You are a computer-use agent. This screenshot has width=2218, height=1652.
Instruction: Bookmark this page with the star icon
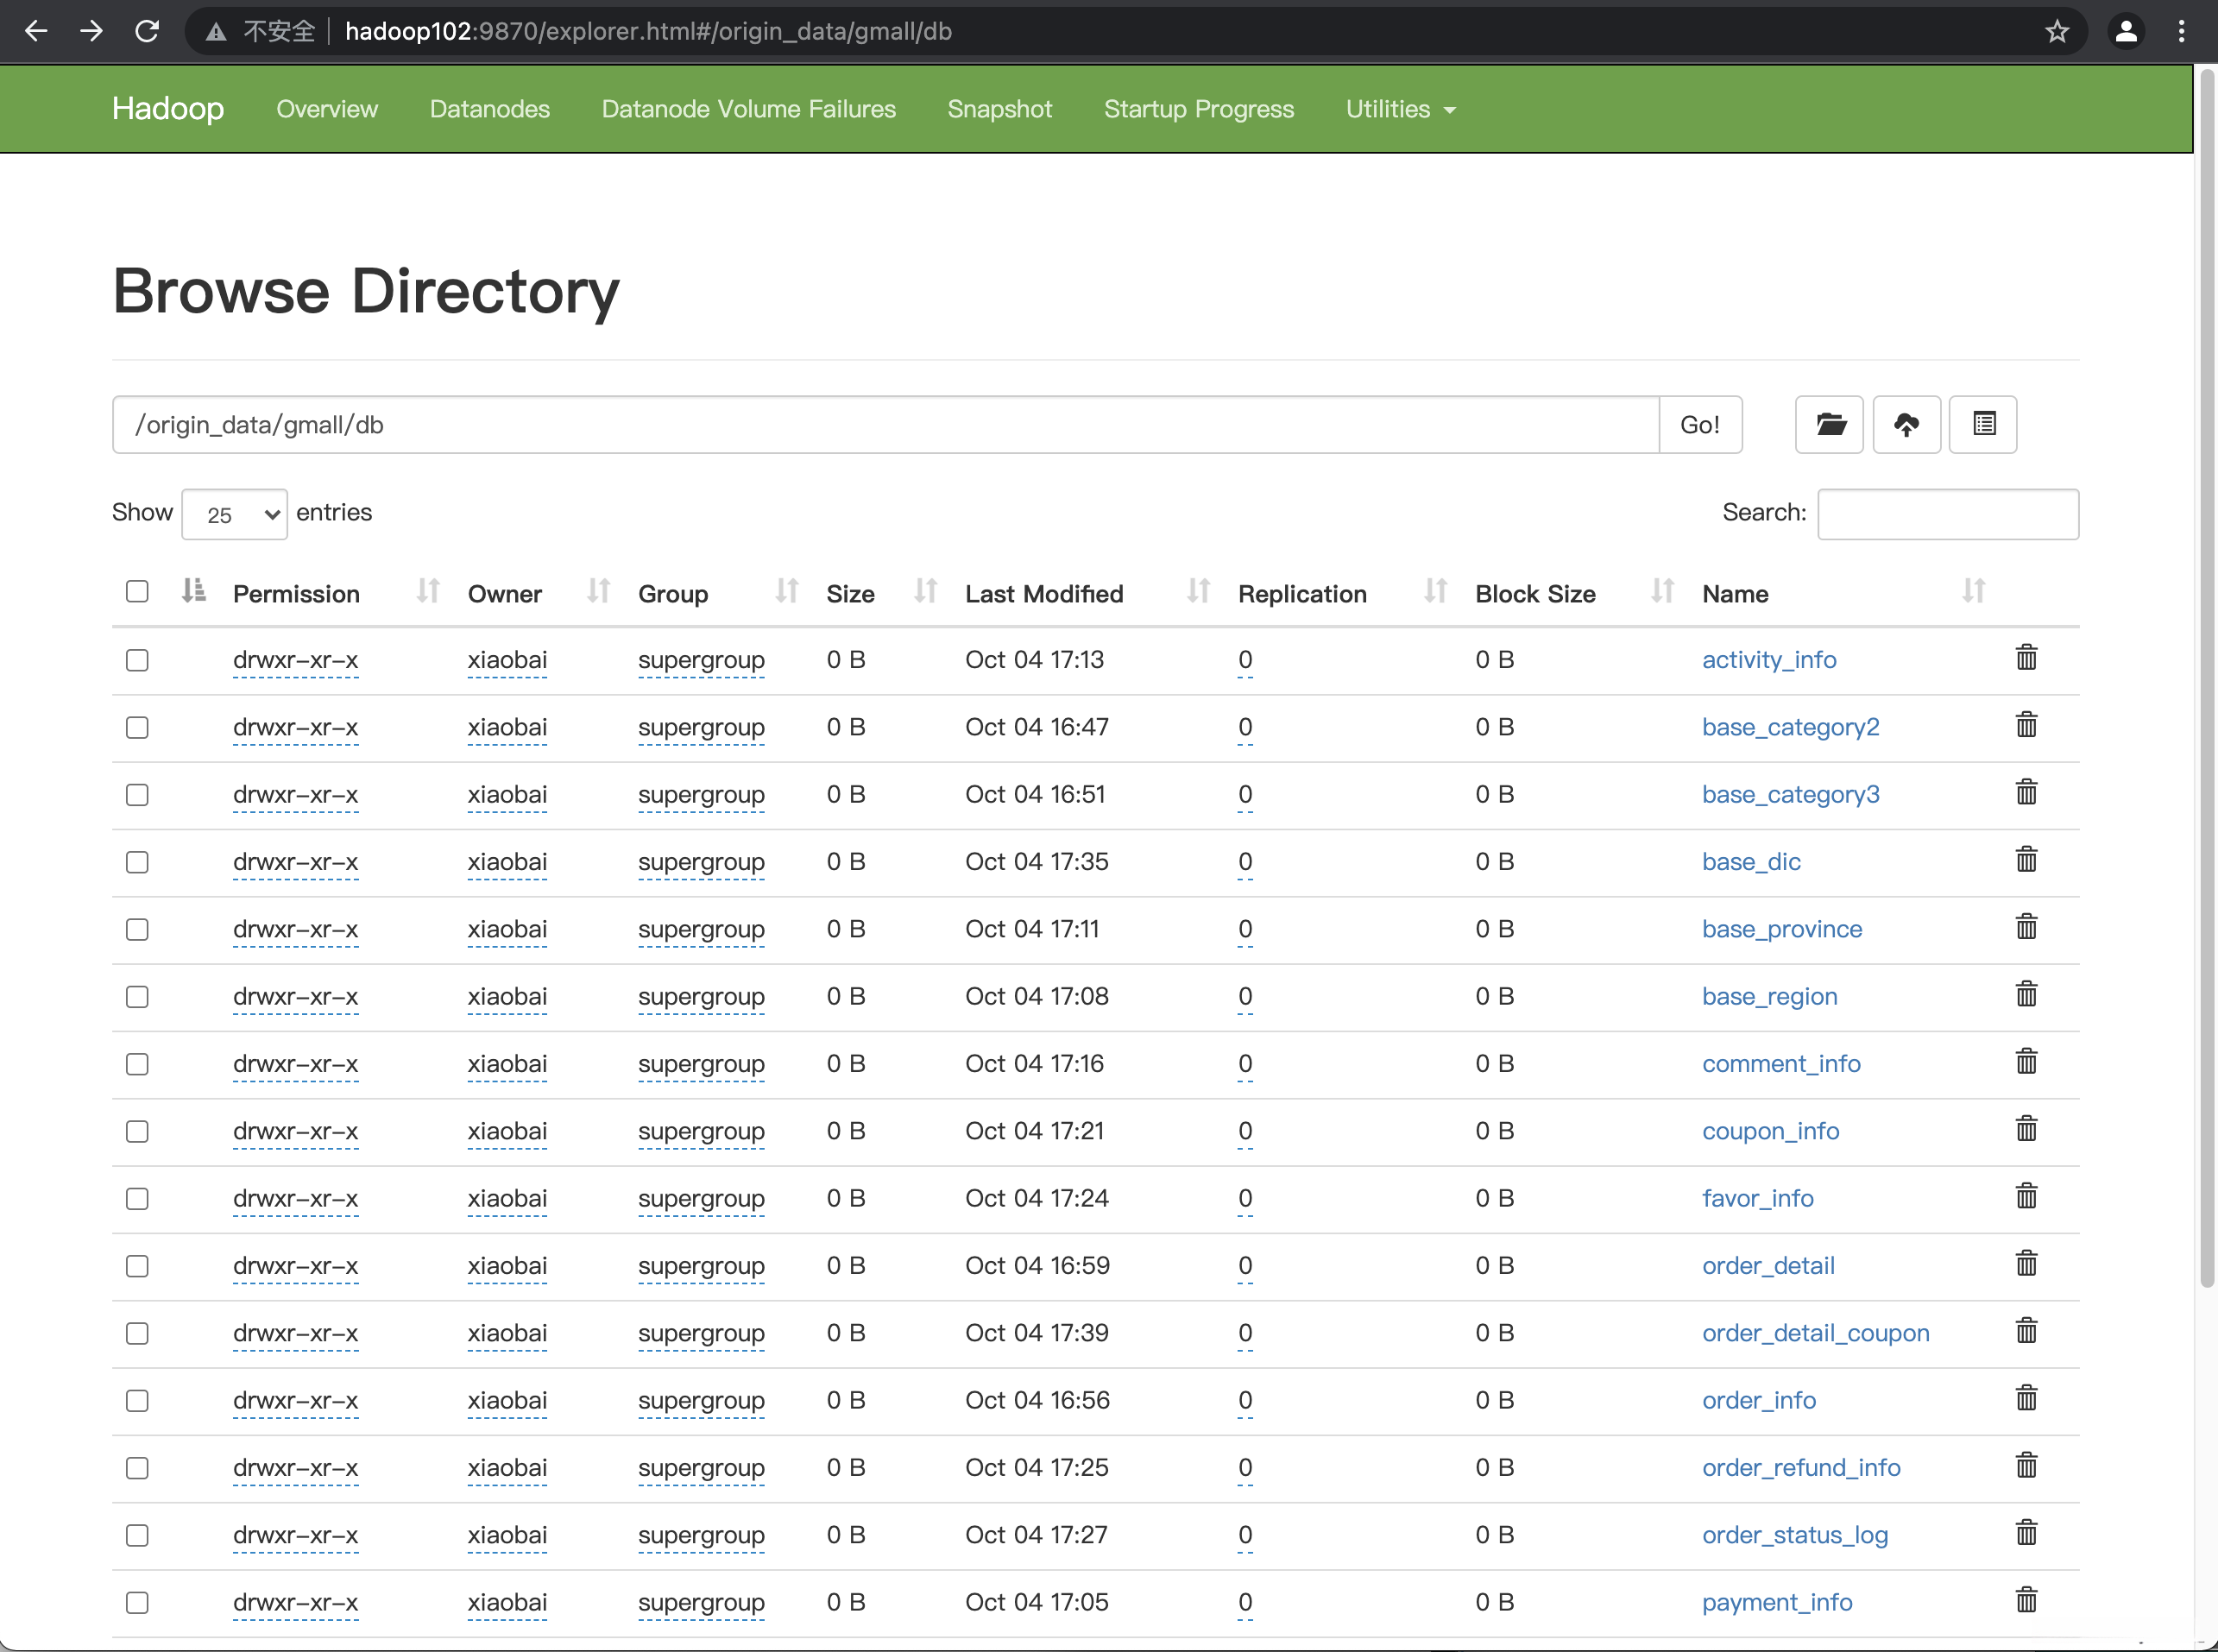click(2056, 31)
